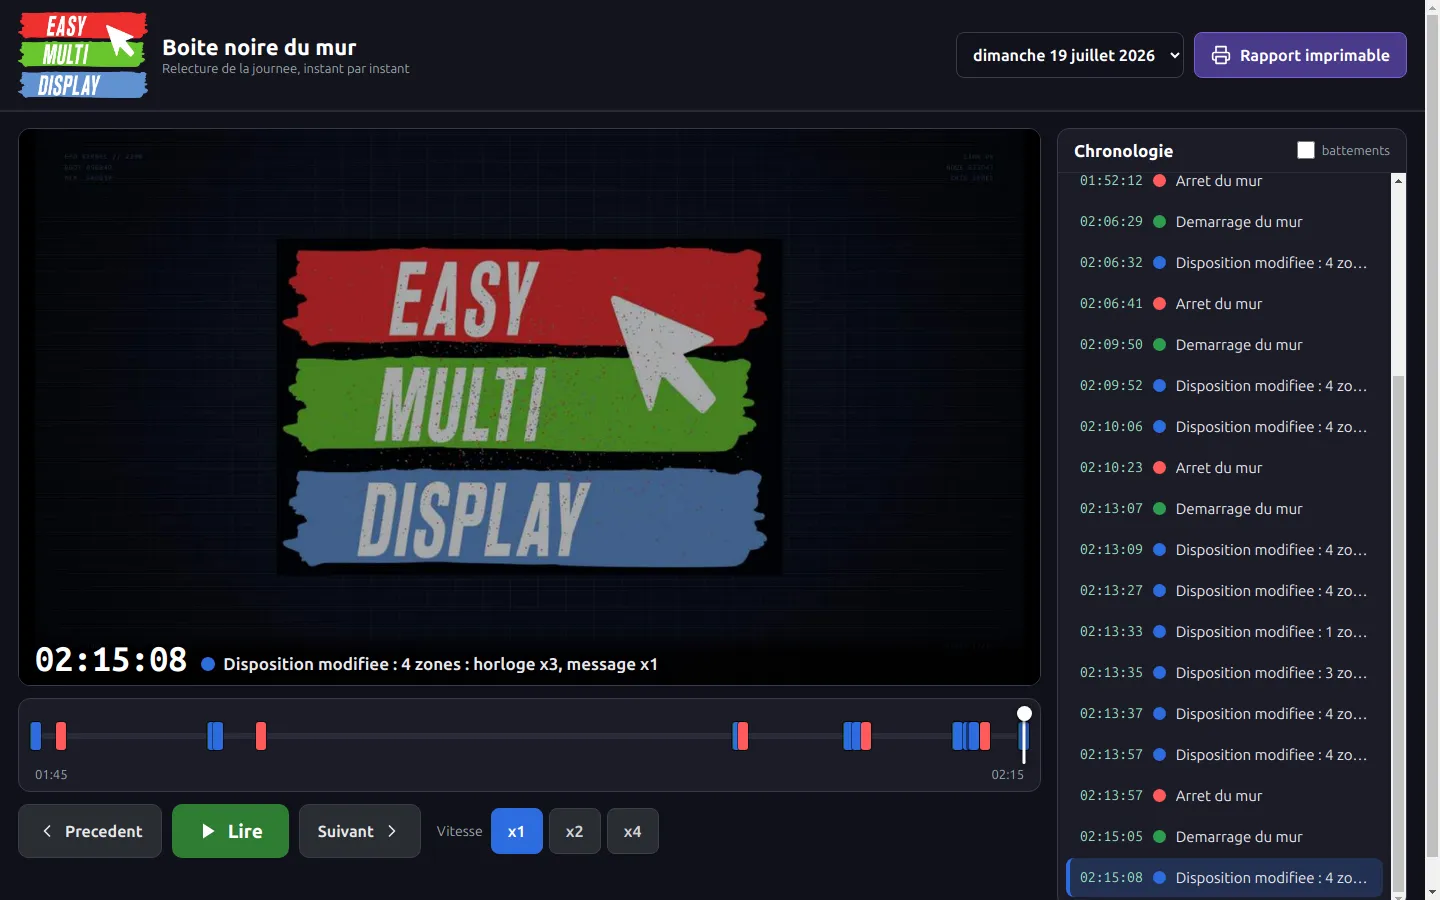
Task: Start playback with the Lire button
Action: pos(230,831)
